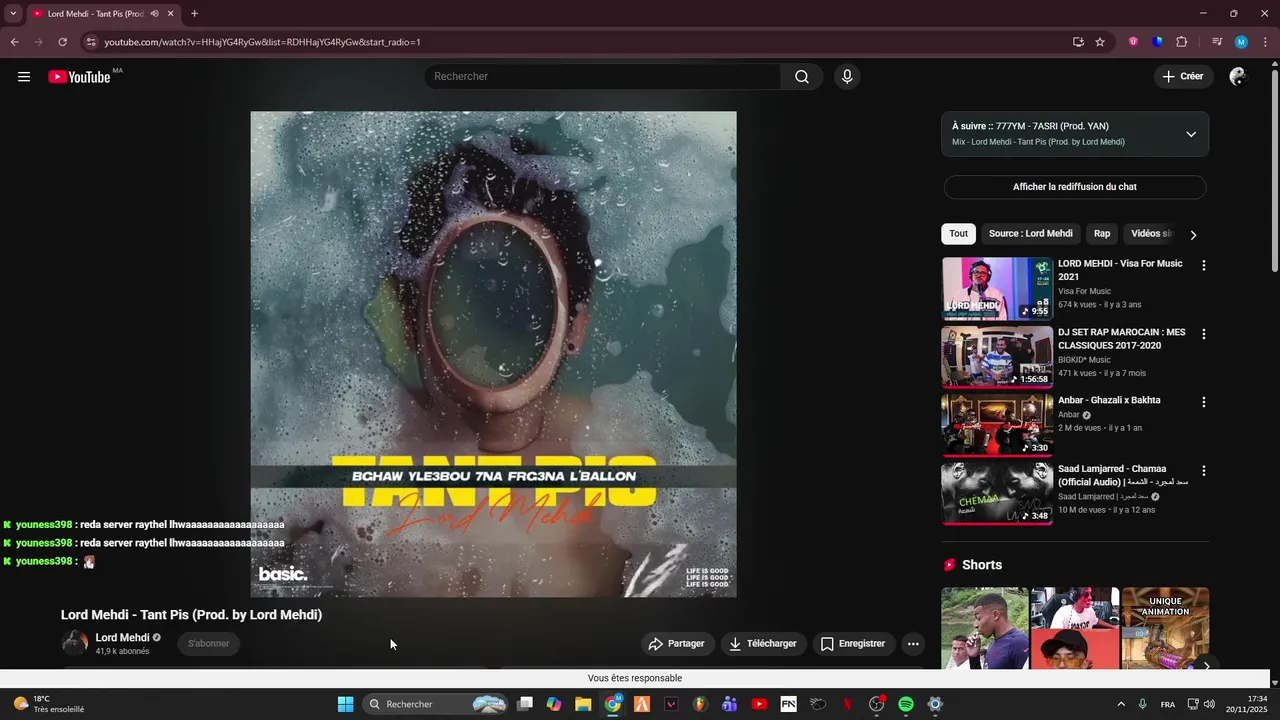1280x720 pixels.
Task: Click the Télécharger button
Action: pyautogui.click(x=762, y=644)
